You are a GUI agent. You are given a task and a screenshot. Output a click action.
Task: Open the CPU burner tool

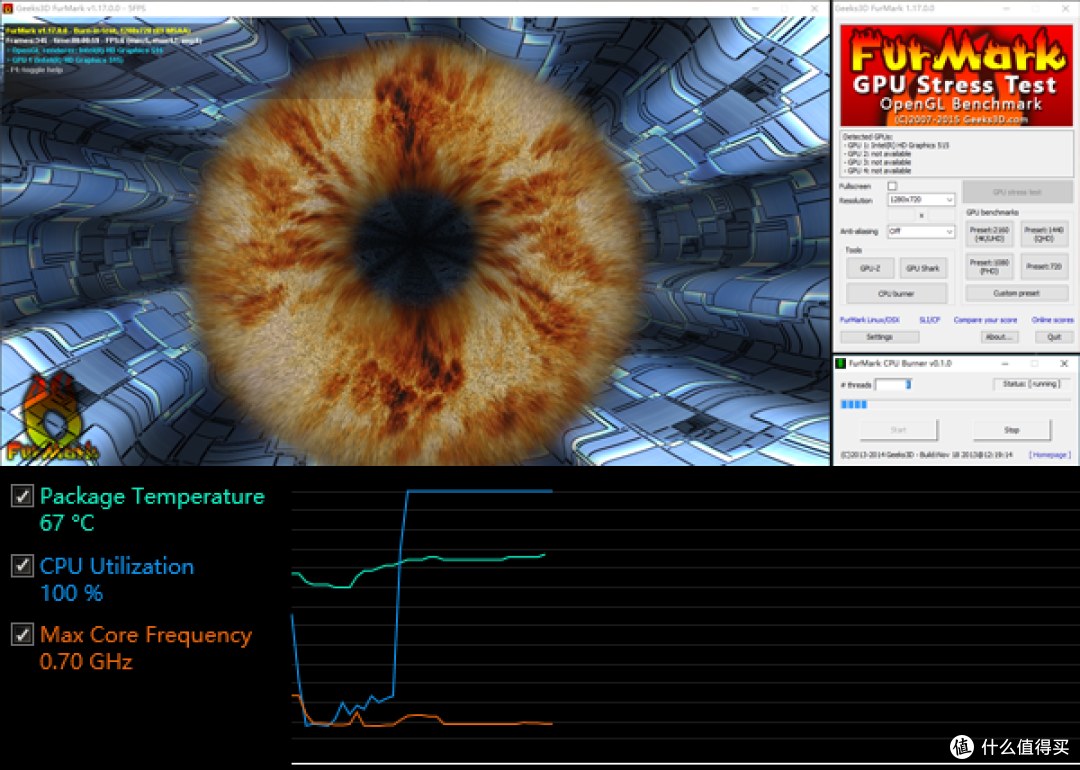pyautogui.click(x=896, y=293)
